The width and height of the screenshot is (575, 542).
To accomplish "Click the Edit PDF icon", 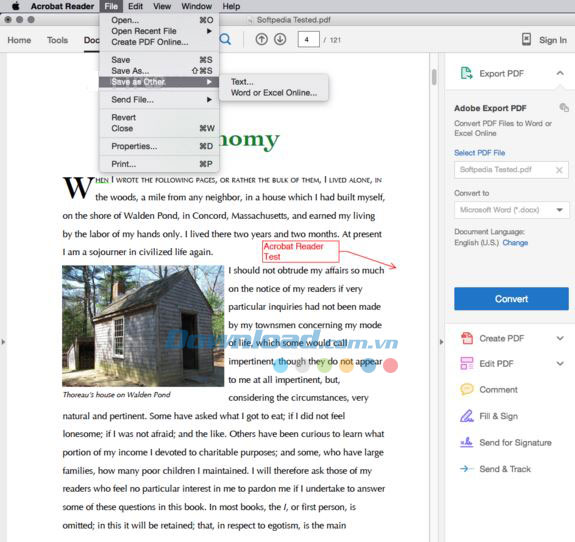I will (467, 363).
